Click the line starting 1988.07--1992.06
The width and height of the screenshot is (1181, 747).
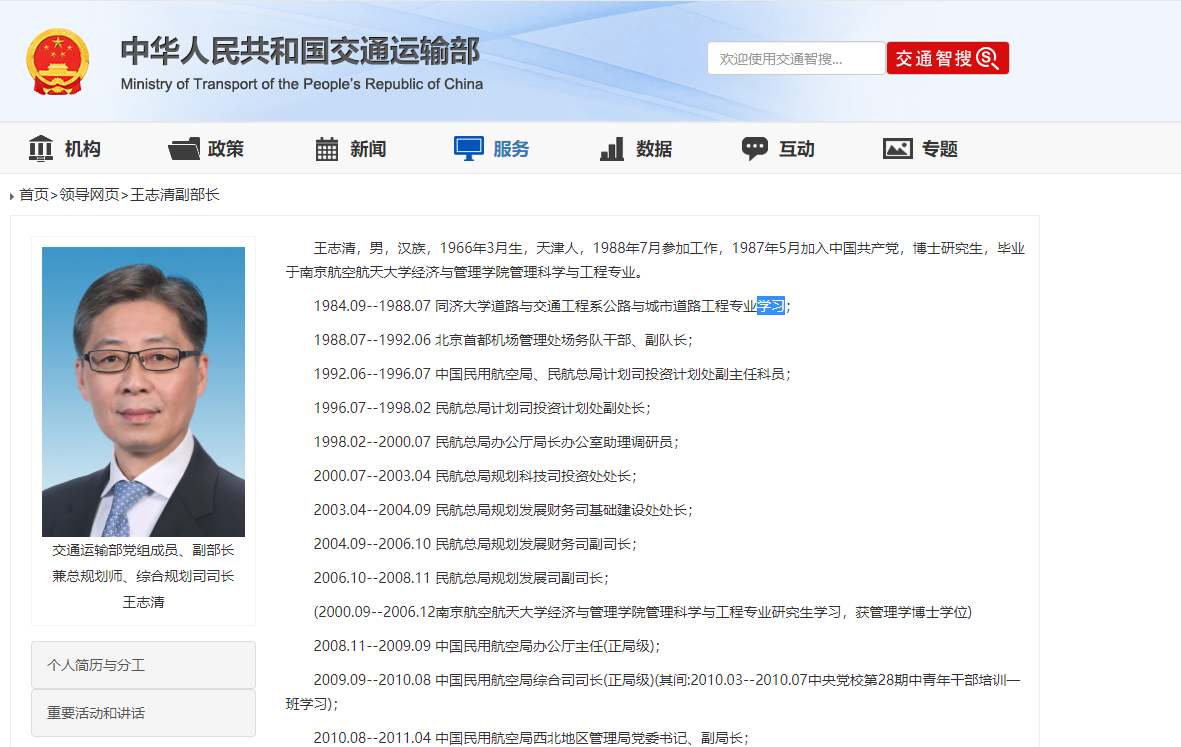(503, 340)
